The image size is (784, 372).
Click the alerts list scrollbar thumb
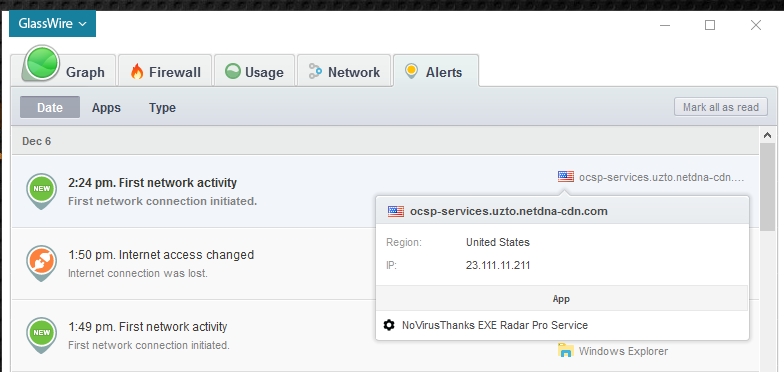[767, 187]
